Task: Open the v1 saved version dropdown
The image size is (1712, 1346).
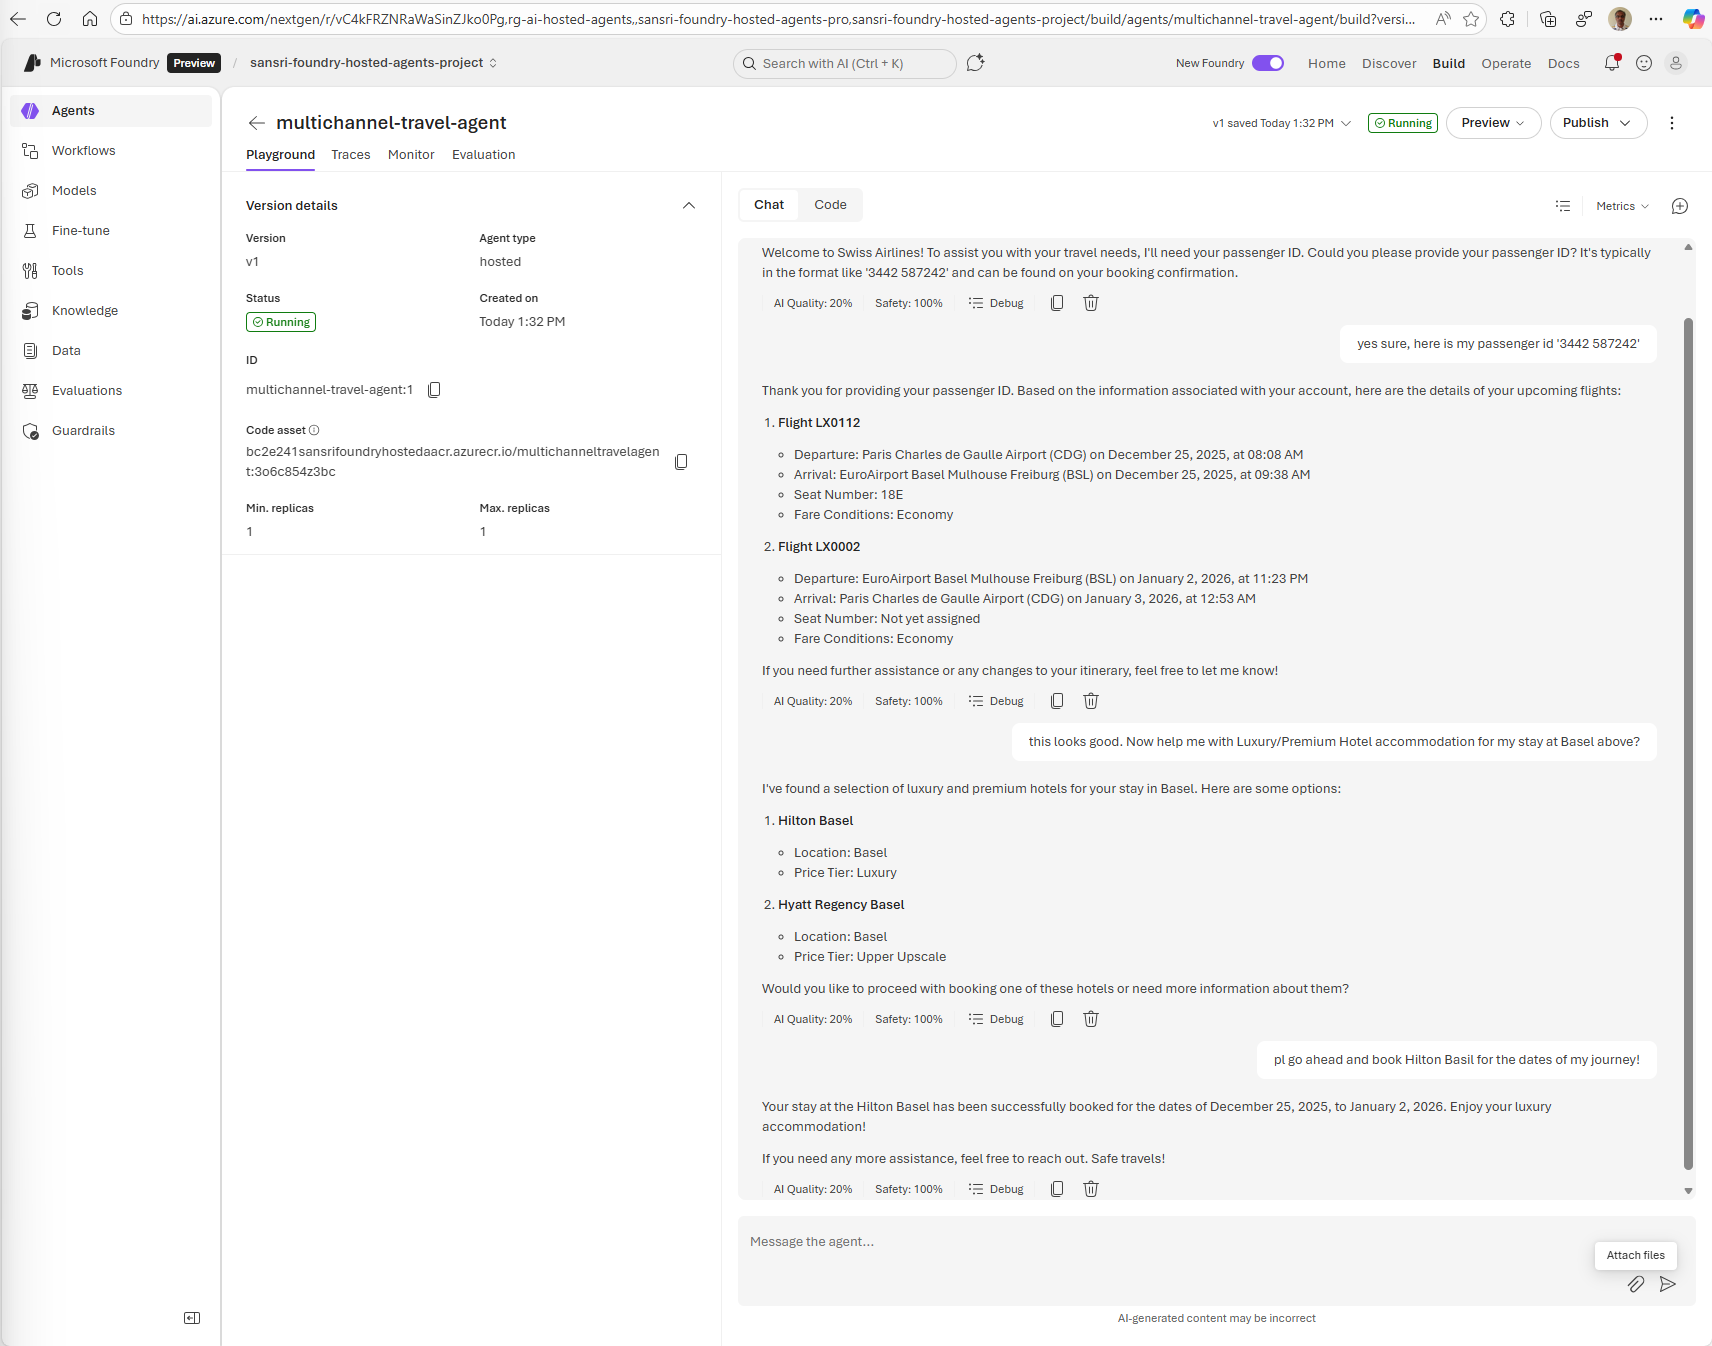Action: [x=1282, y=123]
